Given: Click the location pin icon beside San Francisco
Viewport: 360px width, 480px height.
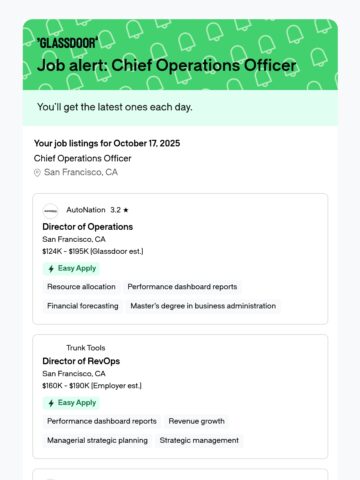Looking at the screenshot, I should pyautogui.click(x=37, y=173).
